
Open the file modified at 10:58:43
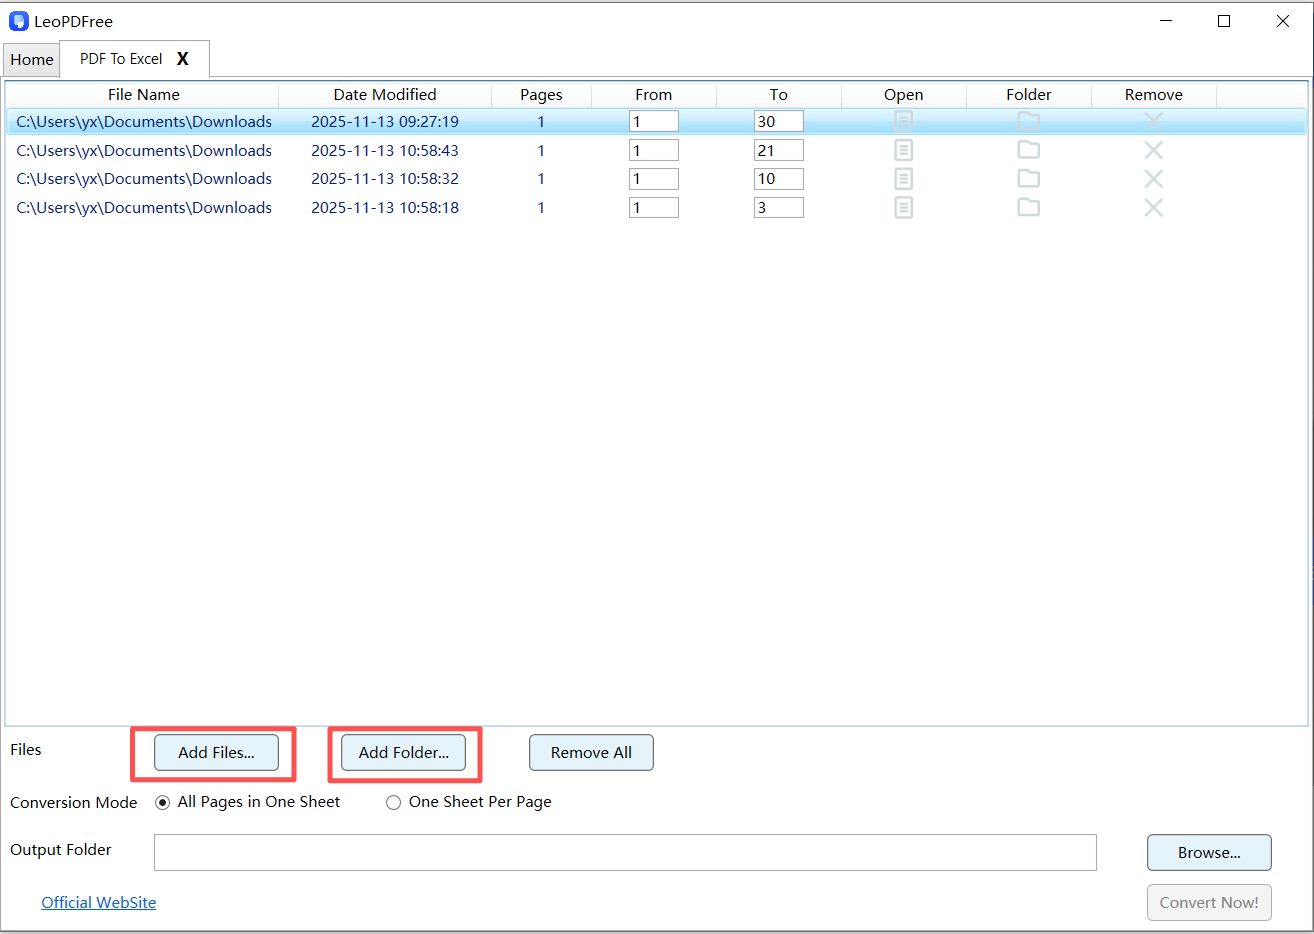[x=903, y=150]
